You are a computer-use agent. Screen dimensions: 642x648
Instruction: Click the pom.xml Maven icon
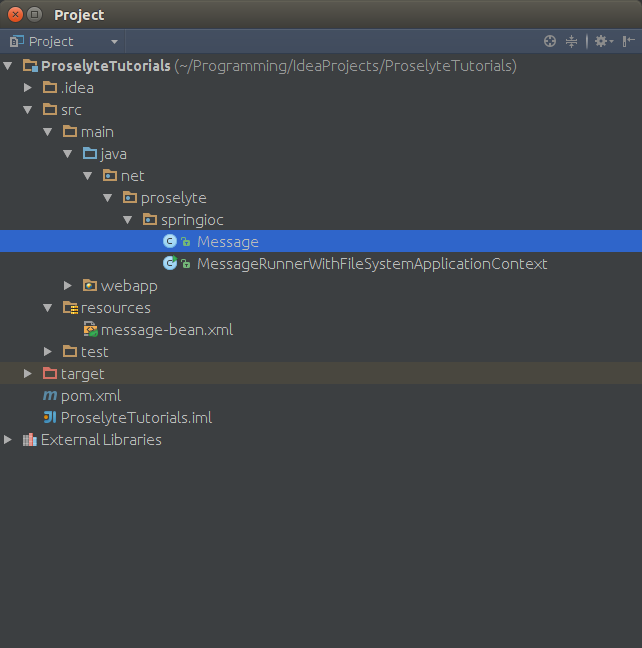coord(49,396)
